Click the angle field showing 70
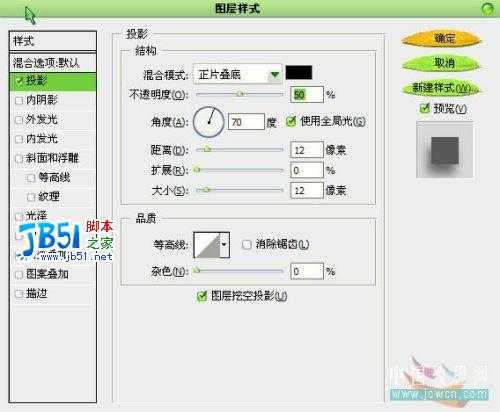500x412 pixels. tap(246, 122)
